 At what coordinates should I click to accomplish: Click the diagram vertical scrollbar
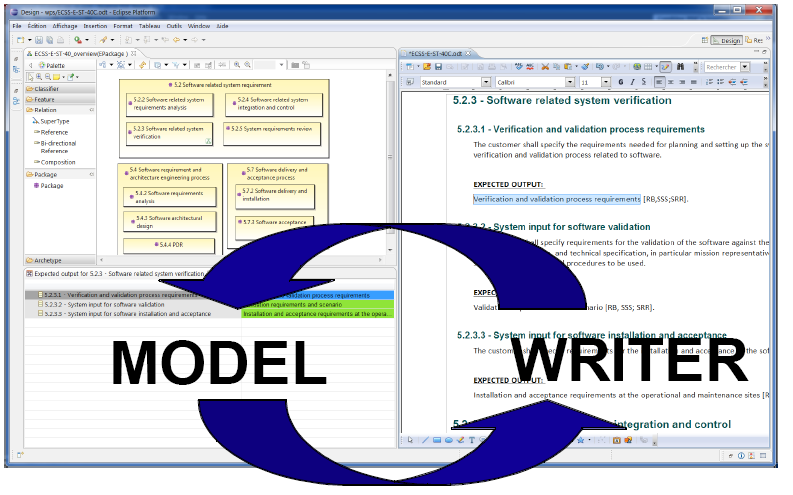(x=390, y=162)
